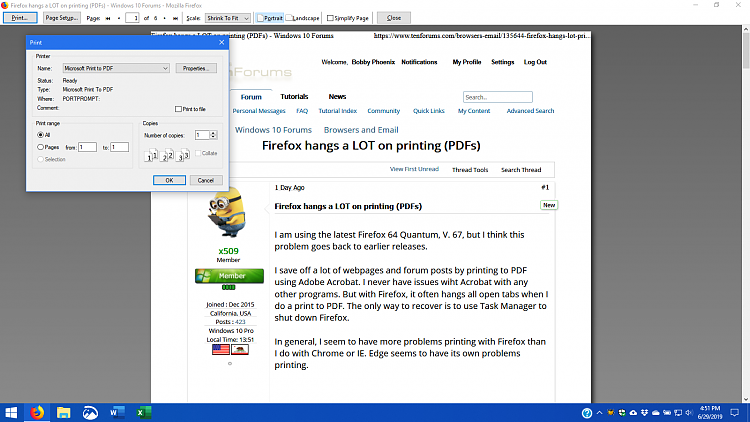Open the News tab
The image size is (750, 422).
pos(337,97)
